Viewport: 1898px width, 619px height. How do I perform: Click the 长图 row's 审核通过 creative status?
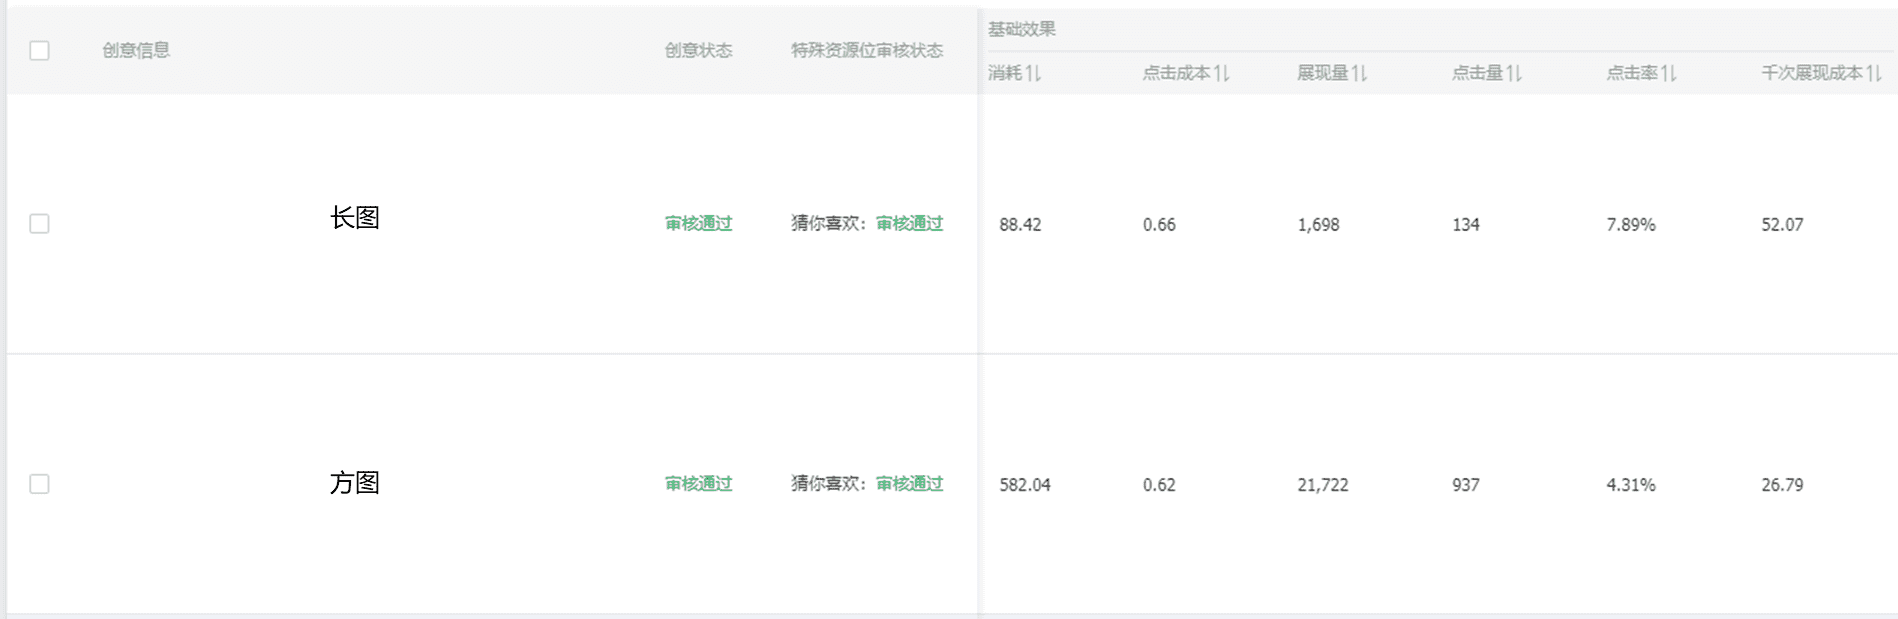(699, 223)
